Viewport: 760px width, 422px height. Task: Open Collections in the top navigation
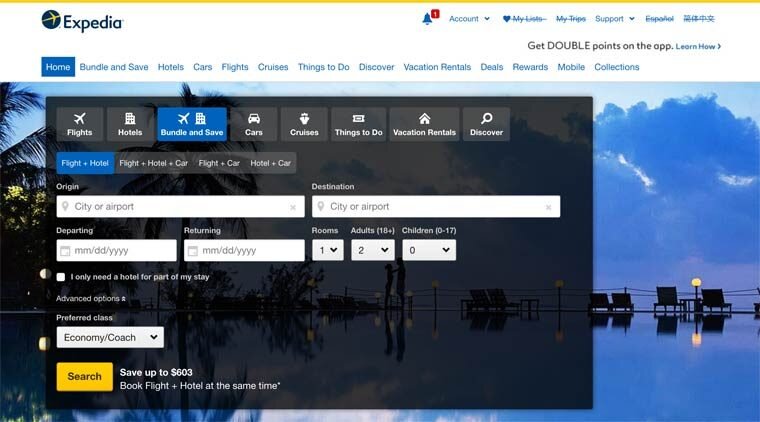click(x=617, y=67)
